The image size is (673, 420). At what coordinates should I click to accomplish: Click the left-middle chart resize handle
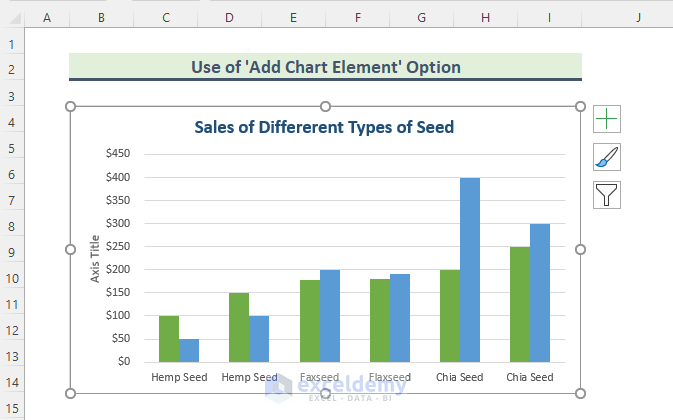[70, 249]
